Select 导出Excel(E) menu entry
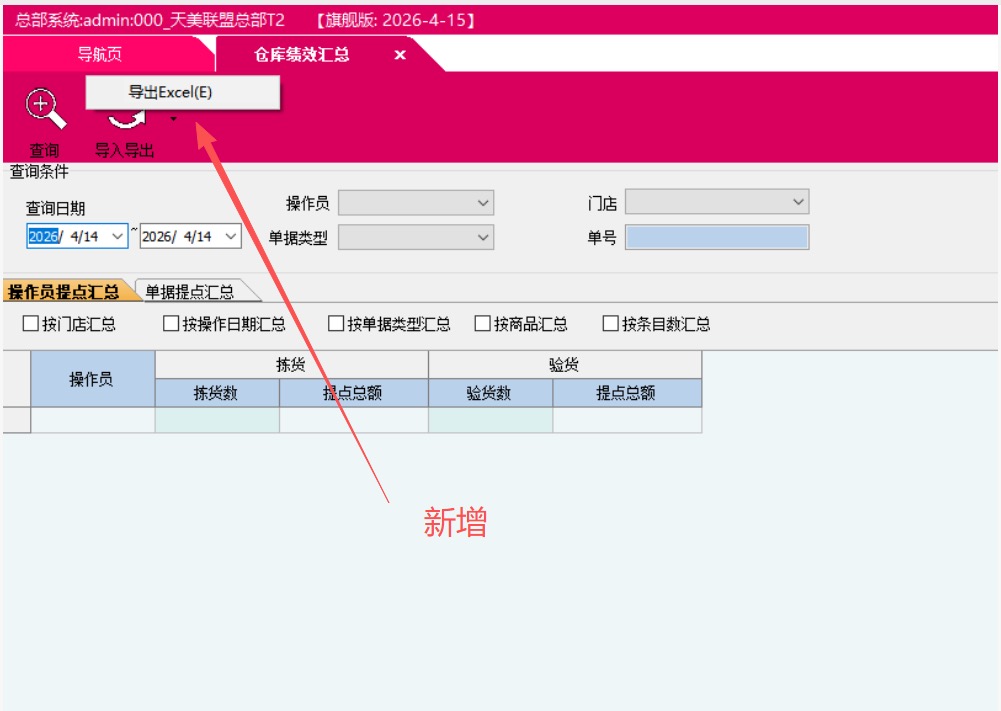 [170, 93]
